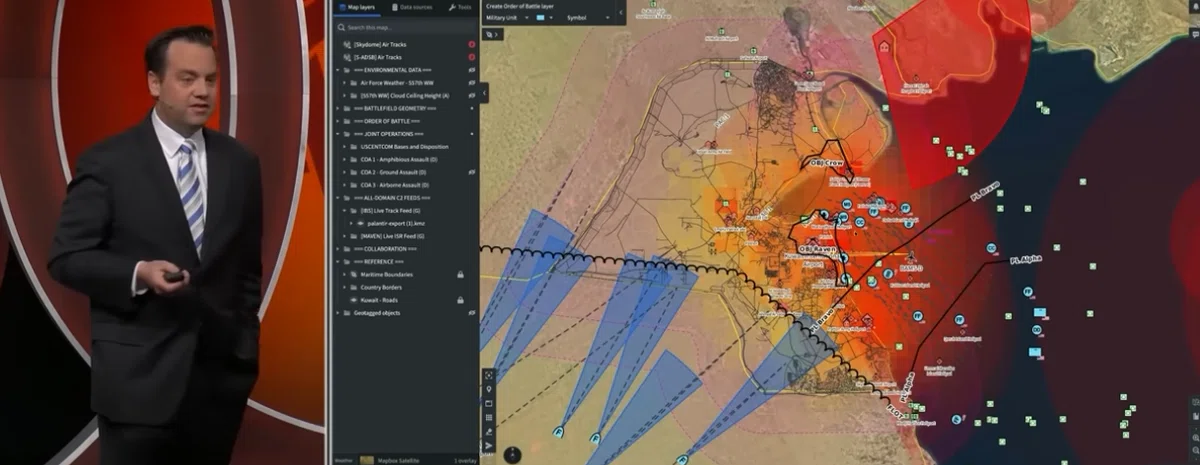Select COA 3 - Airborne Assault
Viewport: 1200px width, 465px height.
click(x=395, y=185)
